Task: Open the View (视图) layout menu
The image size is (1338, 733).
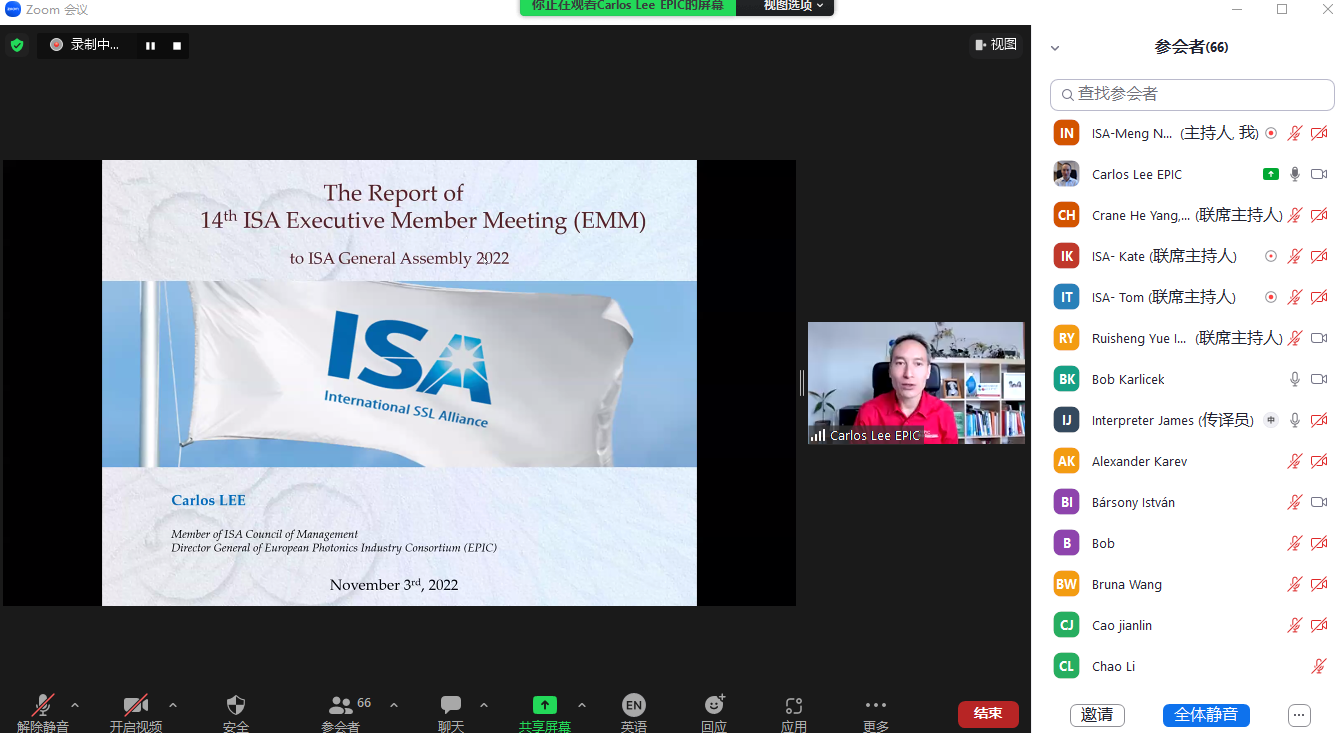Action: [996, 44]
